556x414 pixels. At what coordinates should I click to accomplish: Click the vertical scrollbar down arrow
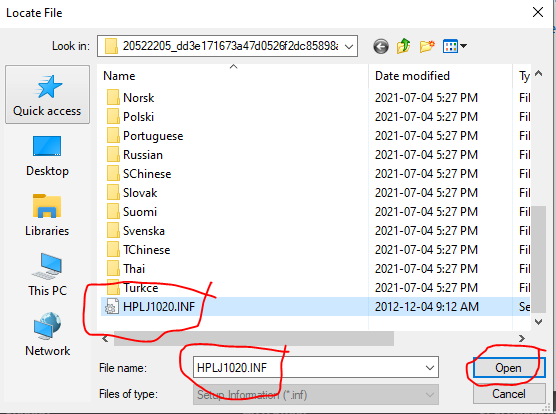[539, 322]
